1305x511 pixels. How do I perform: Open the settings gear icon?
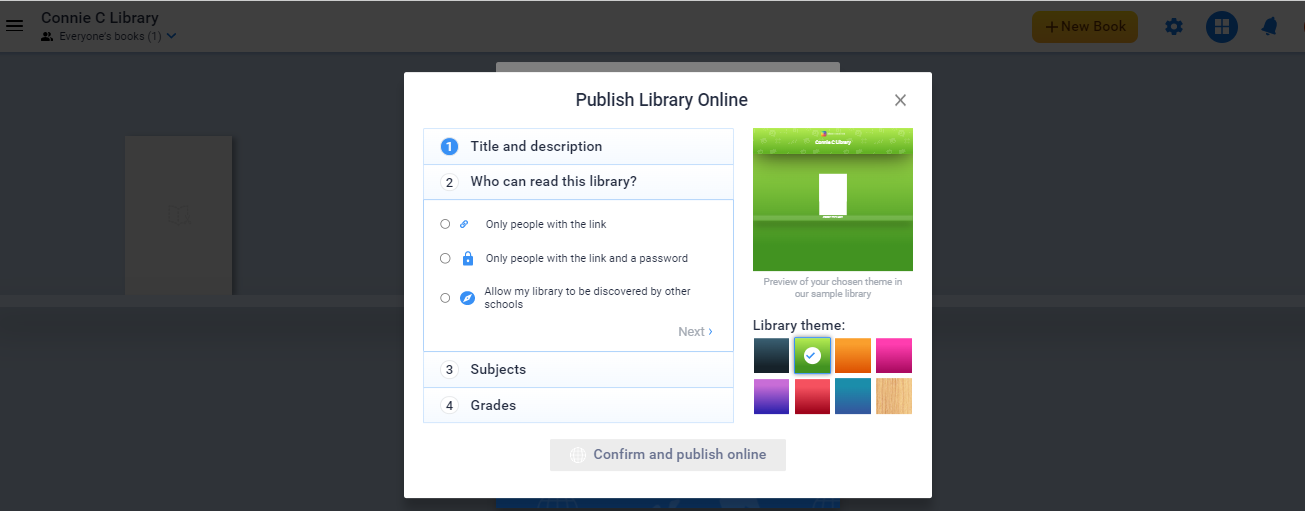[1174, 27]
